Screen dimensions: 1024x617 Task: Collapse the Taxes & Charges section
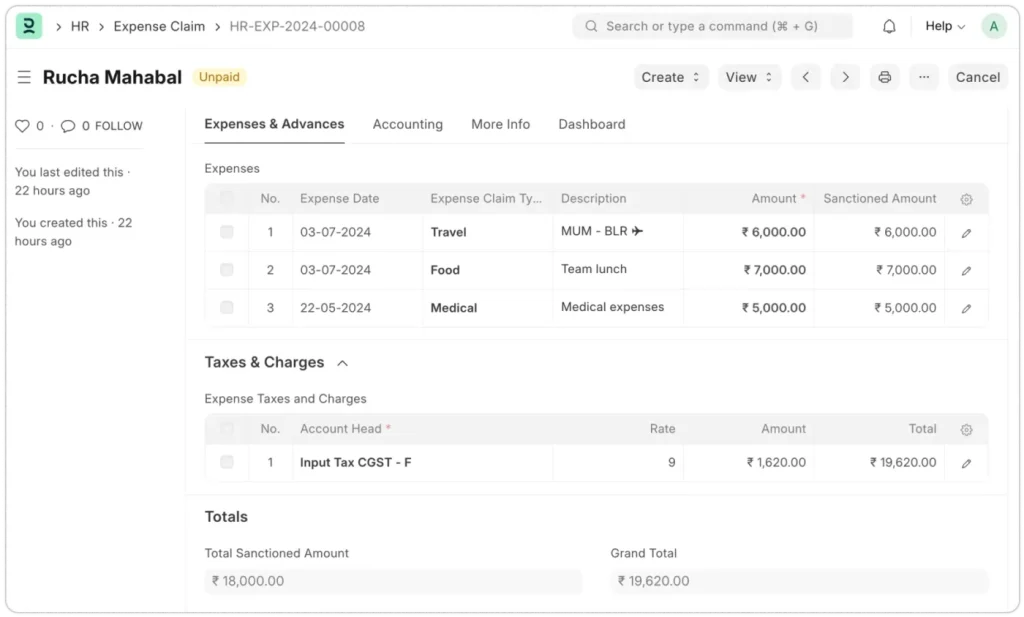(342, 363)
